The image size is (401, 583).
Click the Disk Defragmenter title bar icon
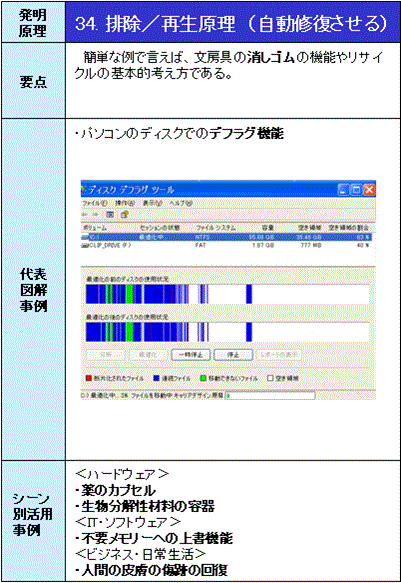(84, 190)
